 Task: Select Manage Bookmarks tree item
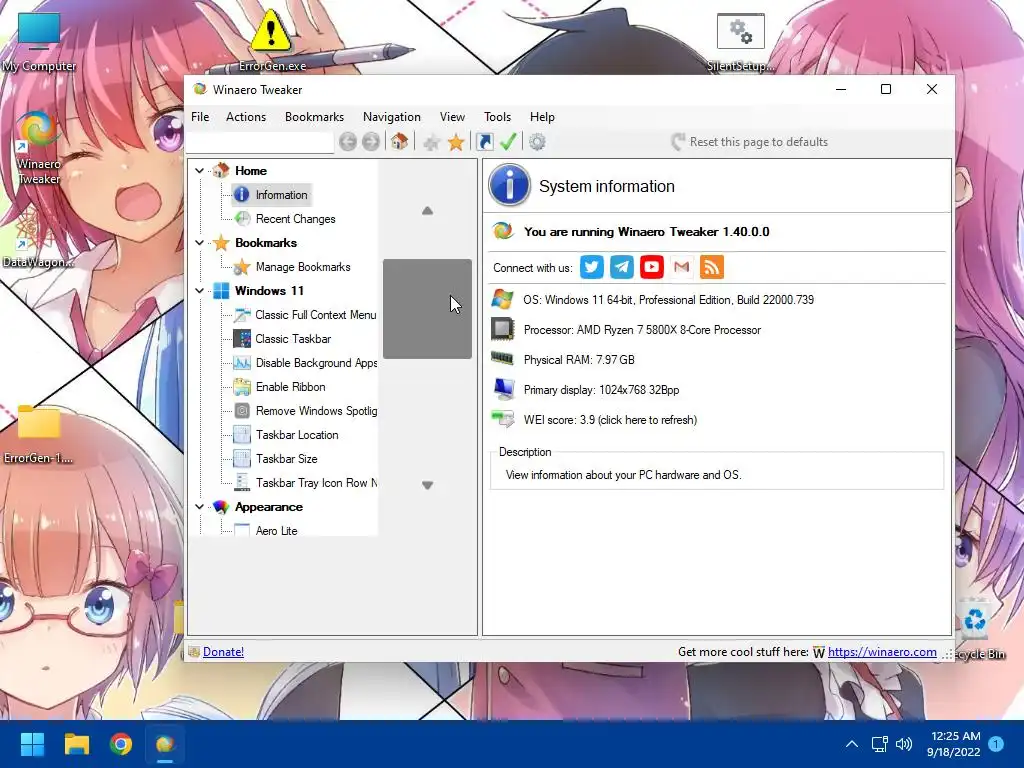pos(303,266)
